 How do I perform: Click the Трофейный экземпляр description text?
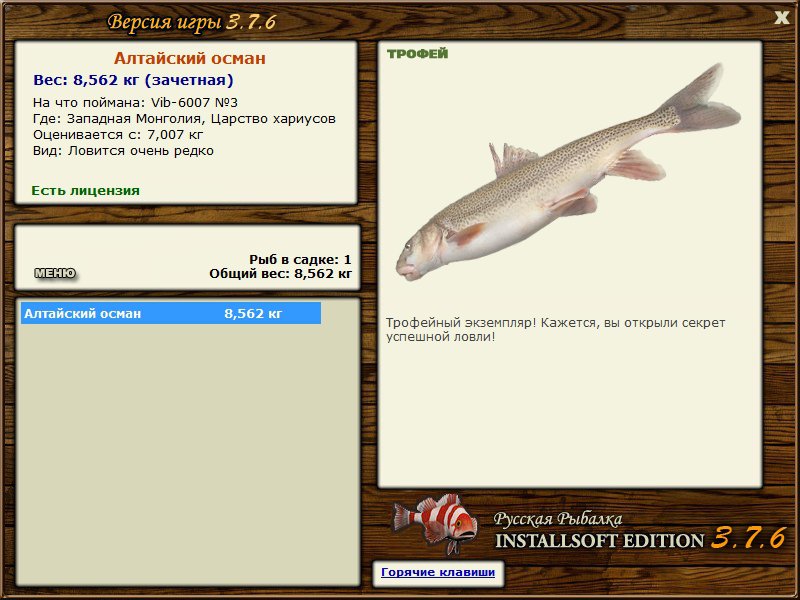(555, 330)
